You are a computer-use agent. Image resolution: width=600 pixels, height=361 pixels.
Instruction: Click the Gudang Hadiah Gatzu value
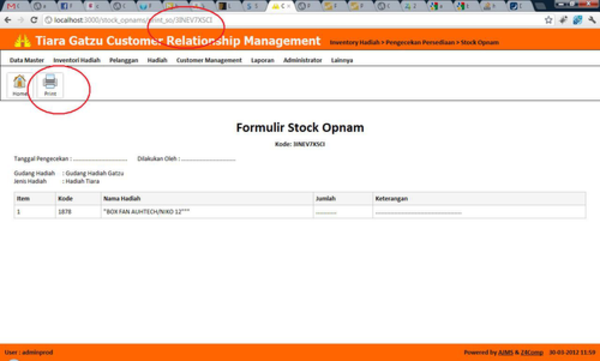click(x=95, y=173)
